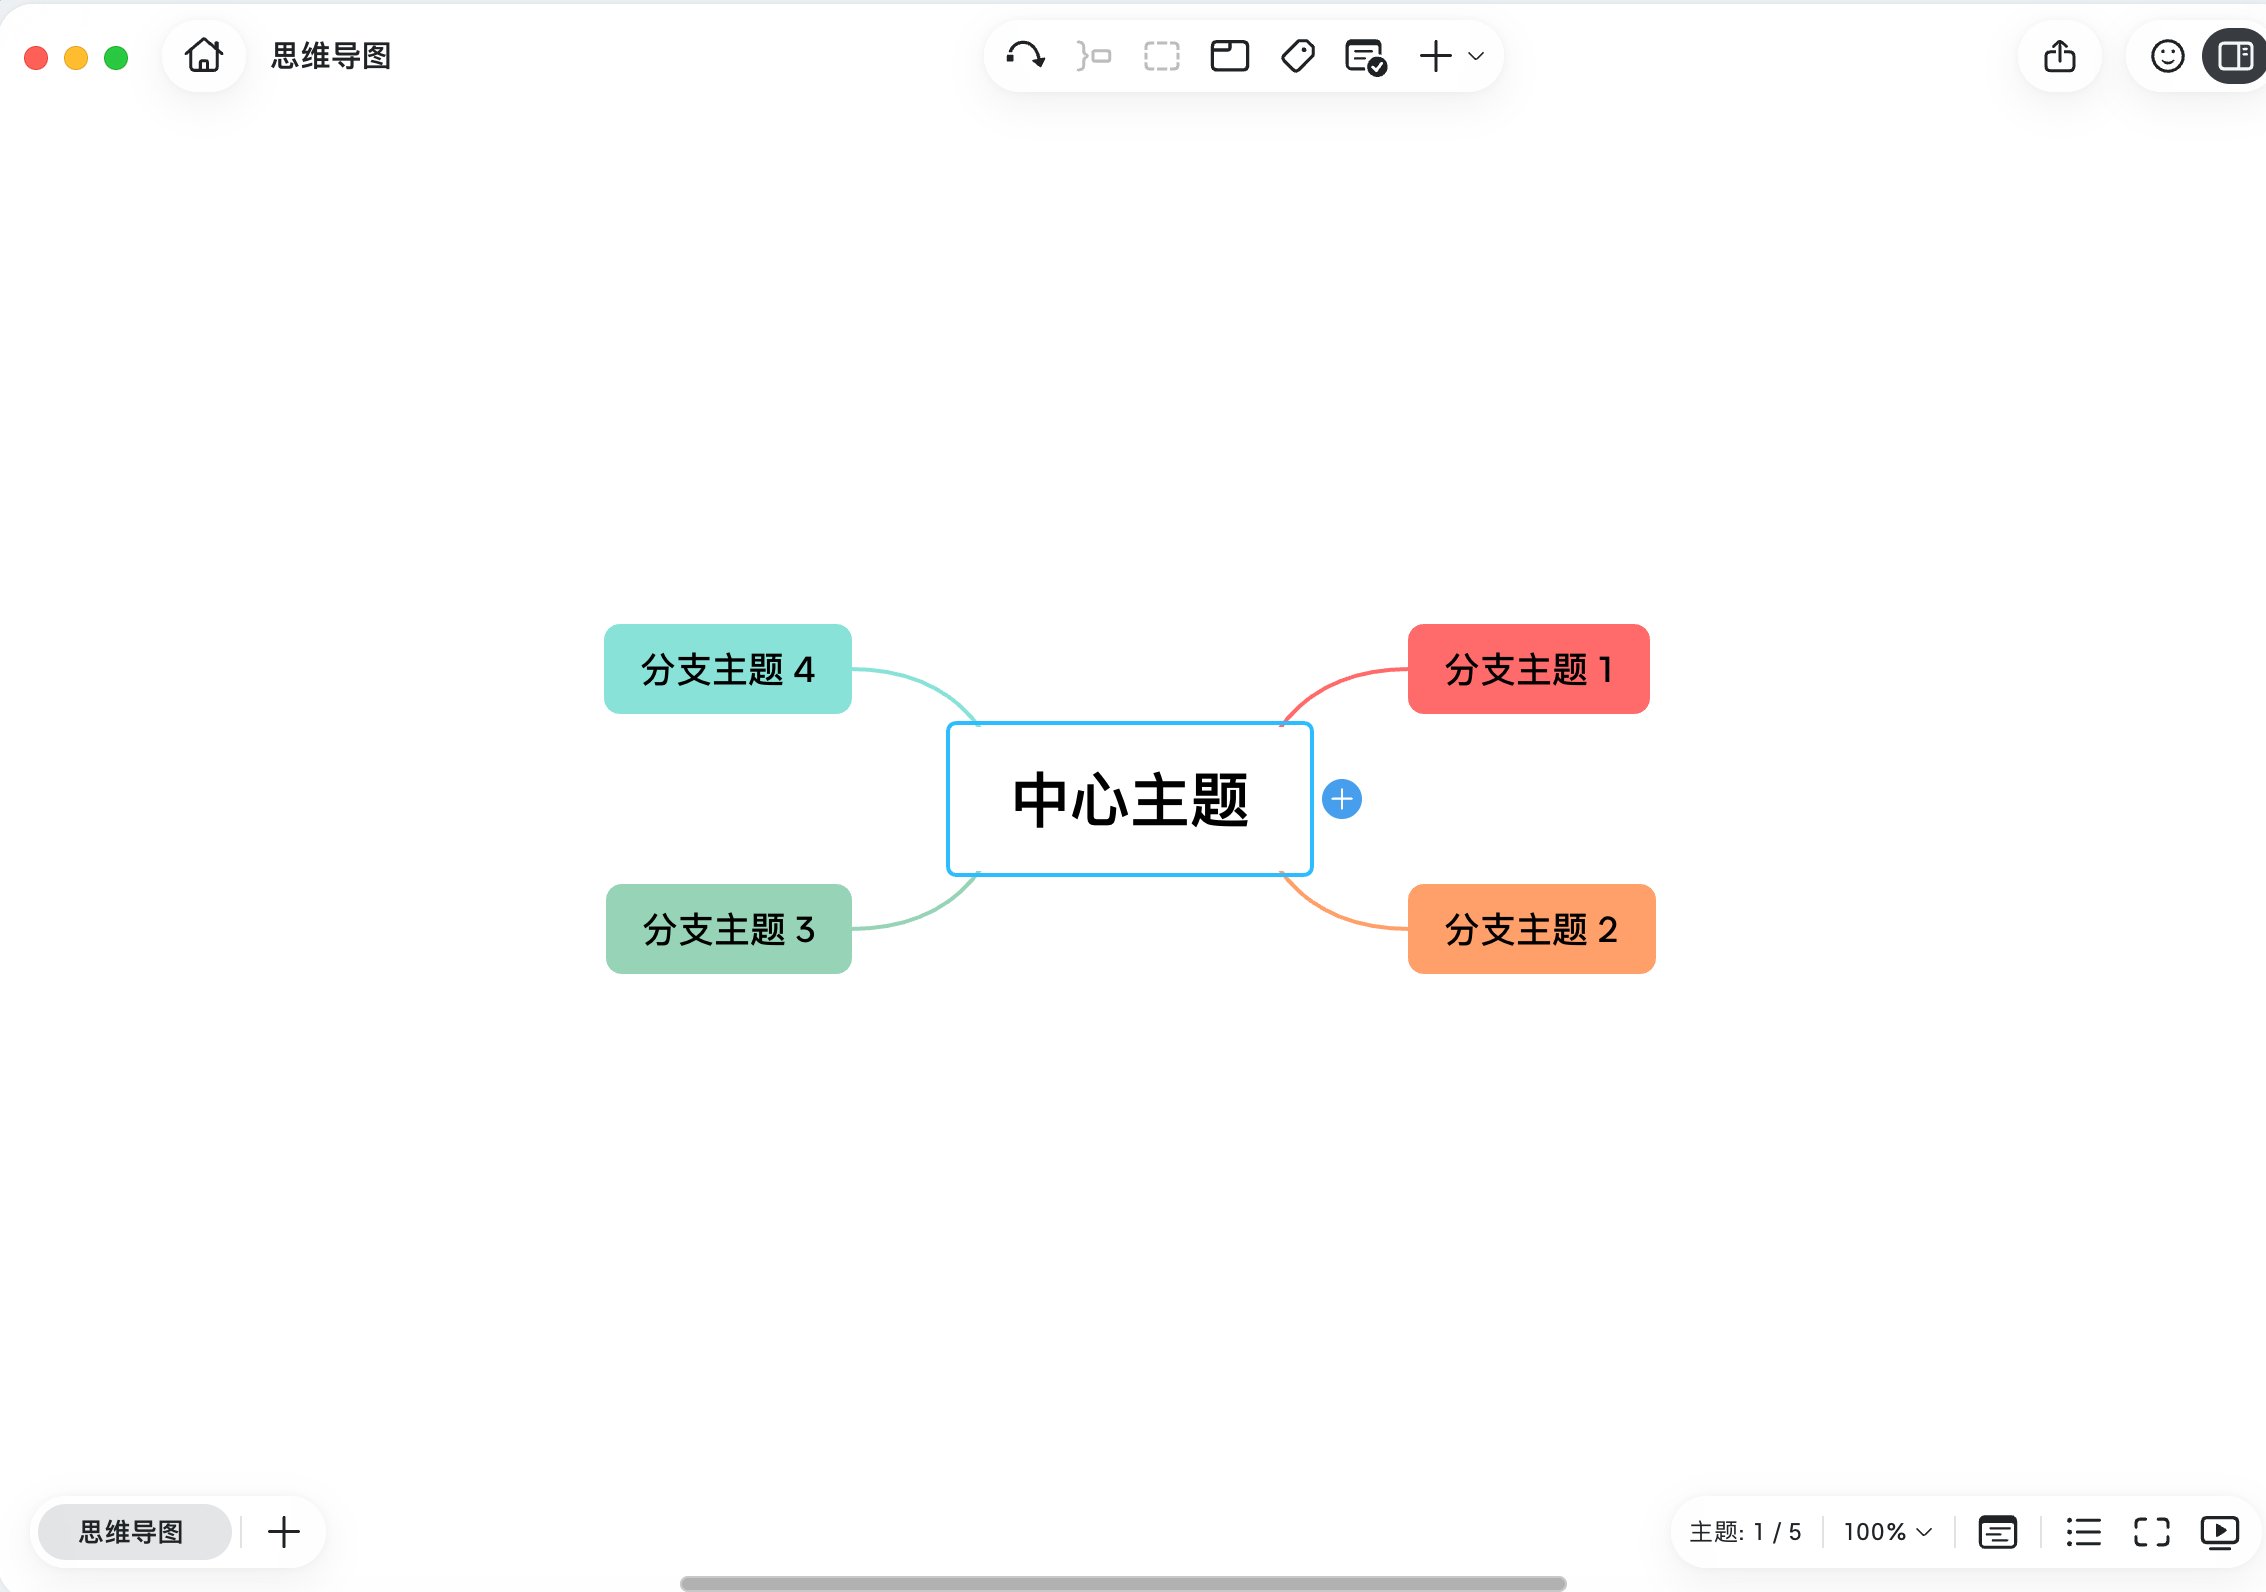Click the 思维导图 document title
The width and height of the screenshot is (2266, 1592).
click(331, 56)
